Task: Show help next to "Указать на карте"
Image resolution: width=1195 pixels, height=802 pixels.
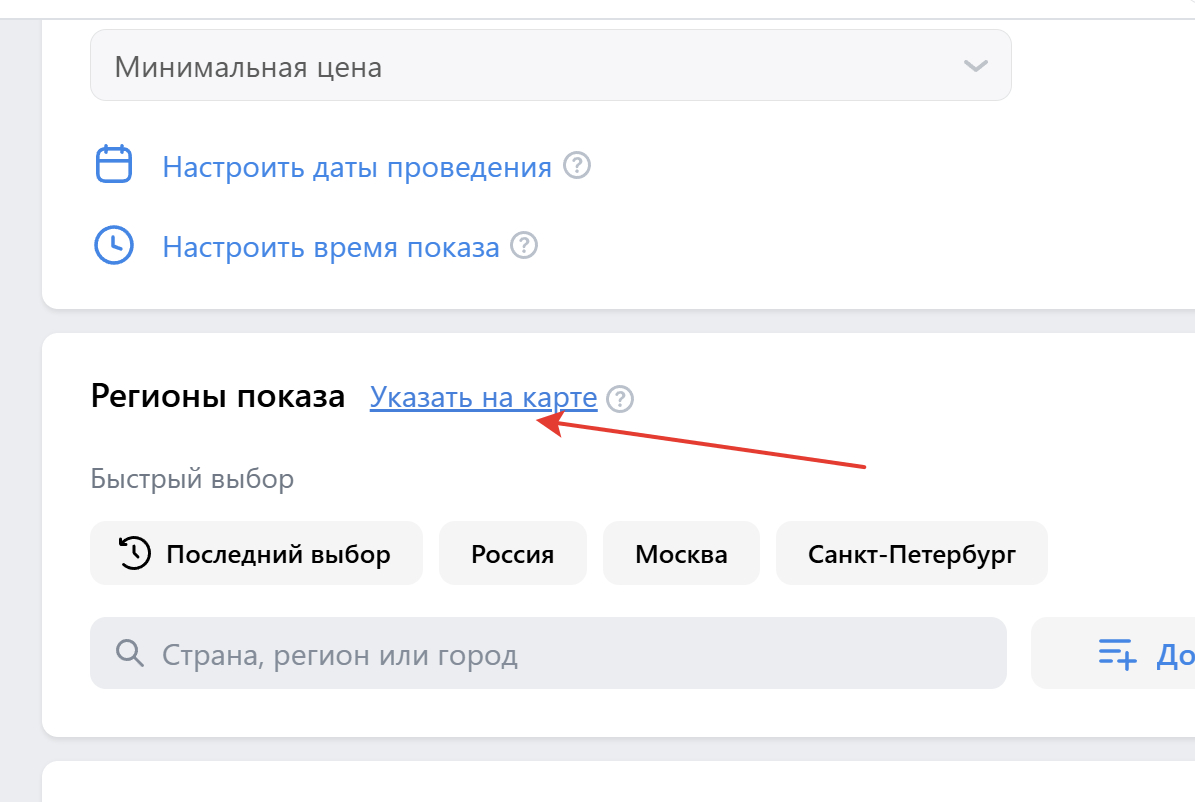Action: coord(621,399)
